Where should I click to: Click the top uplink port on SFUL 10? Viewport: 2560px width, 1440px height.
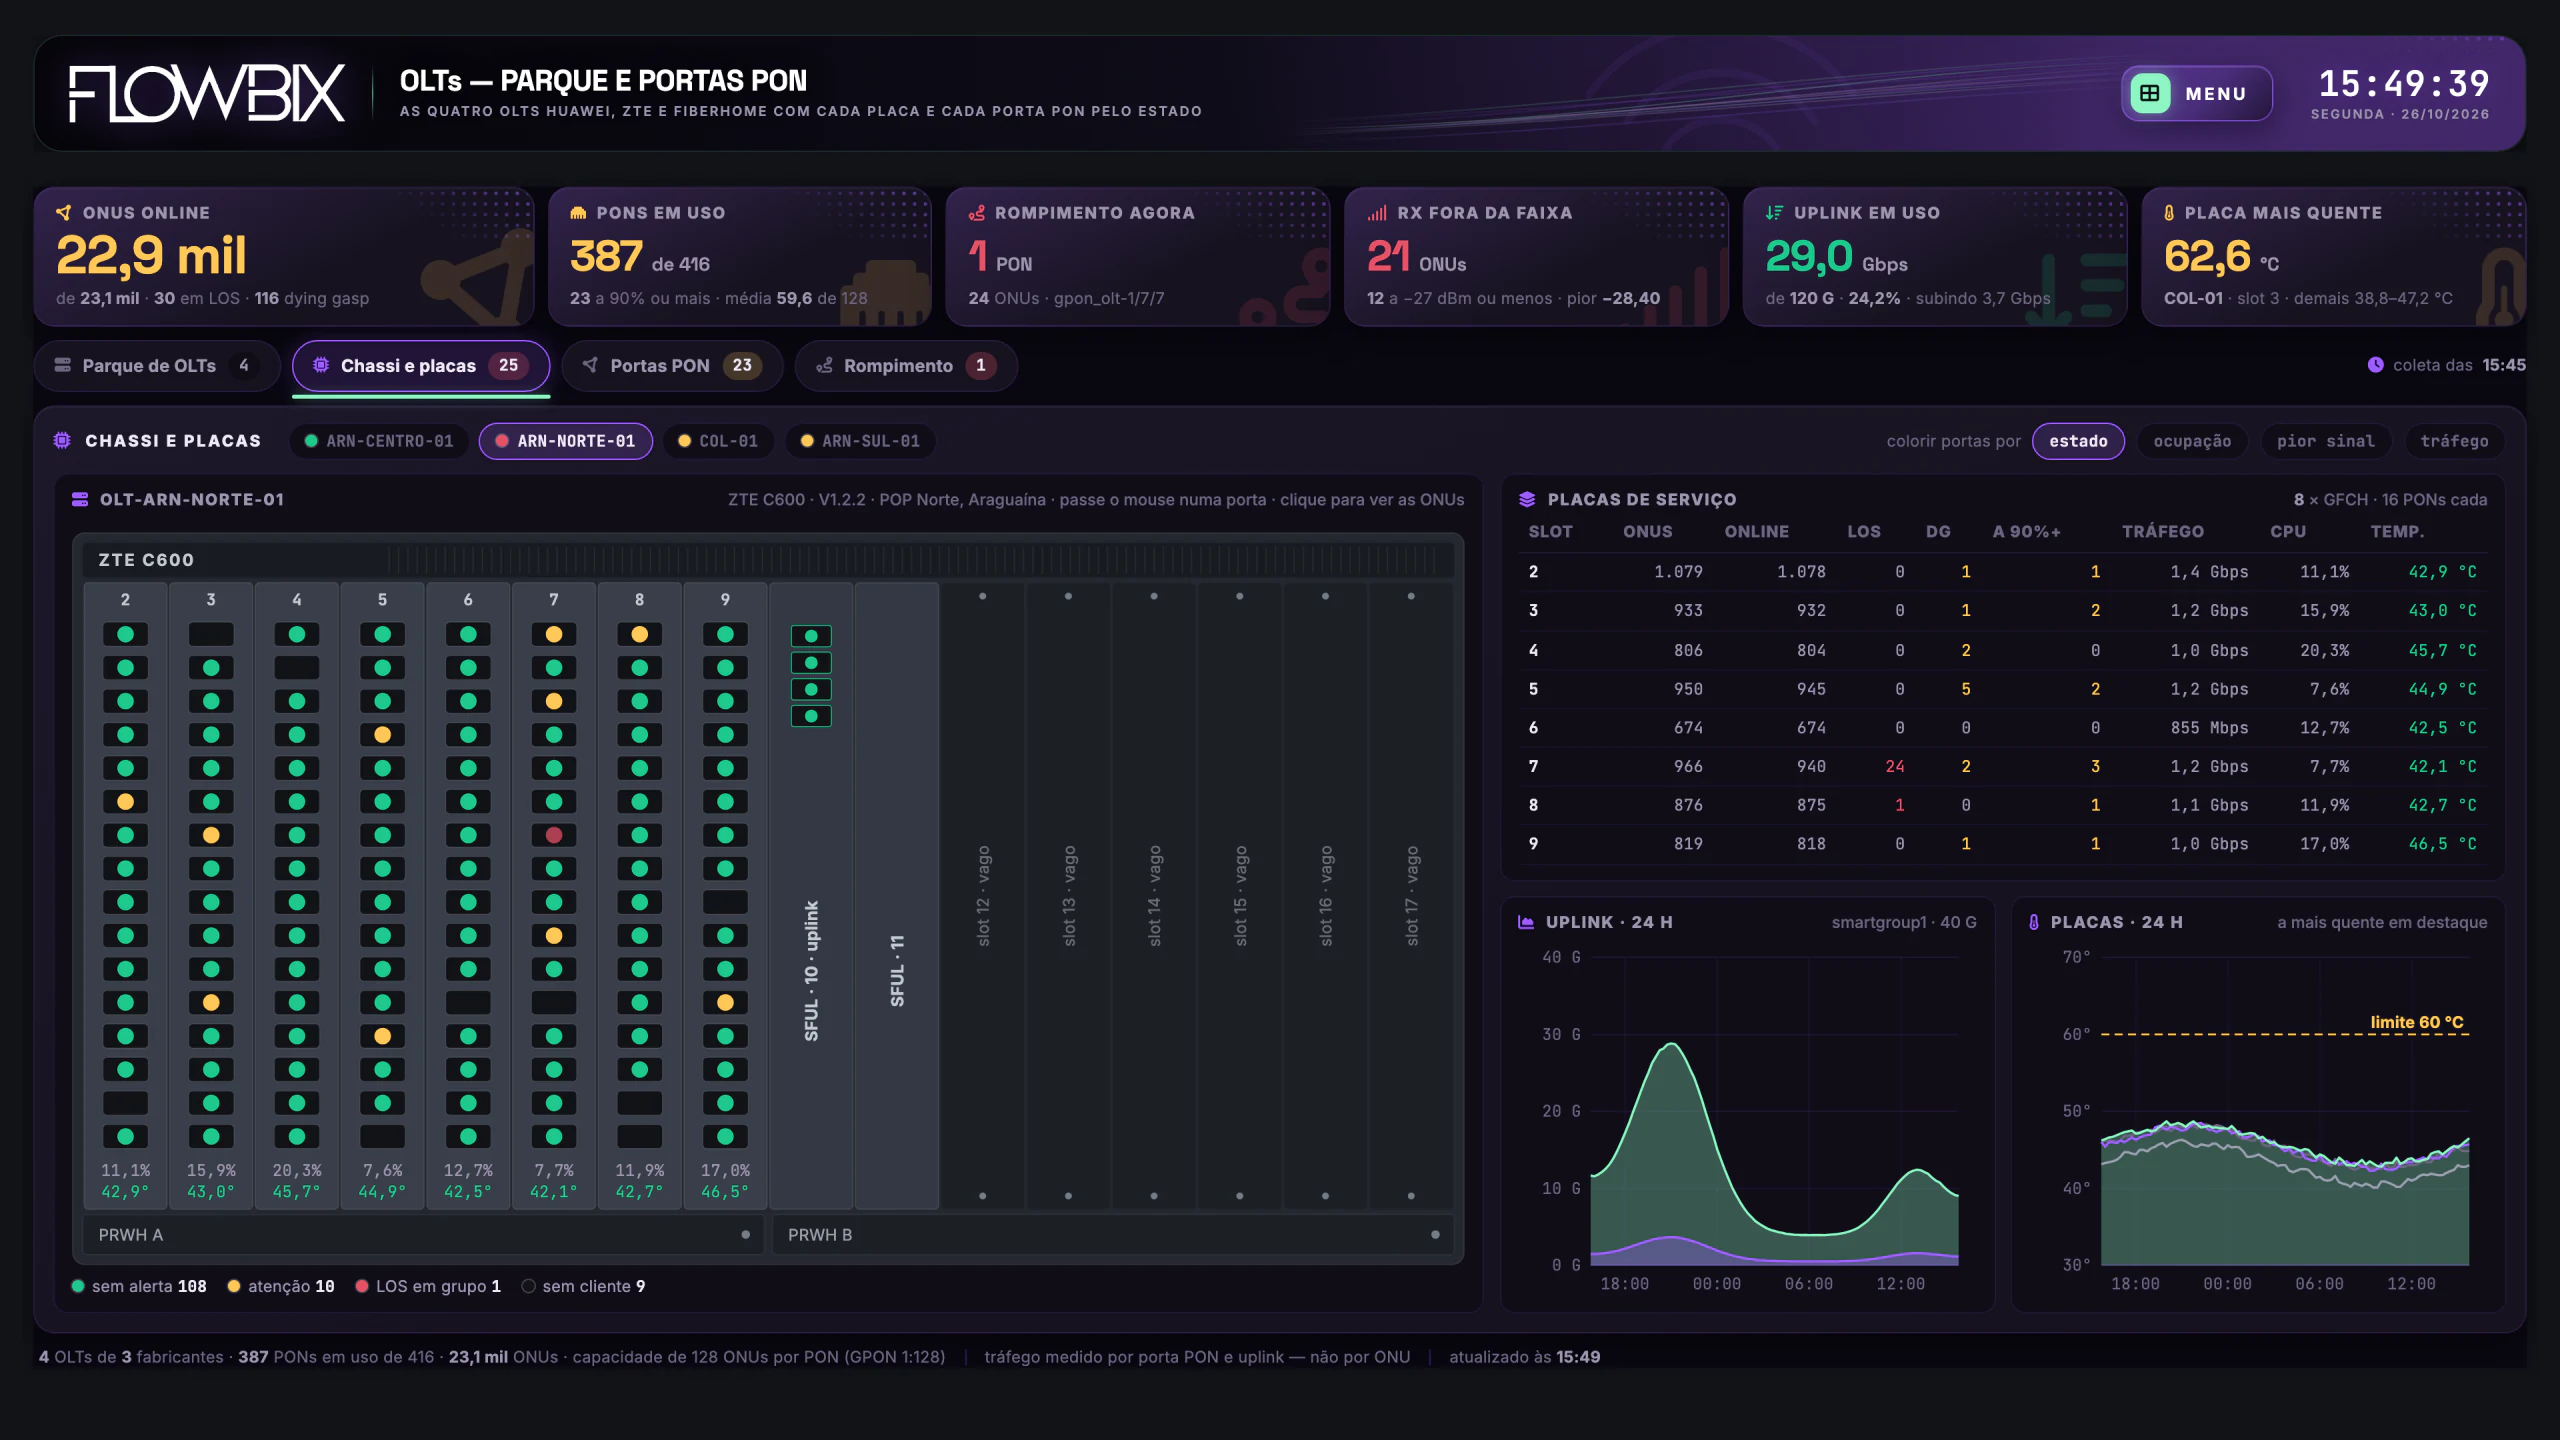coord(811,636)
